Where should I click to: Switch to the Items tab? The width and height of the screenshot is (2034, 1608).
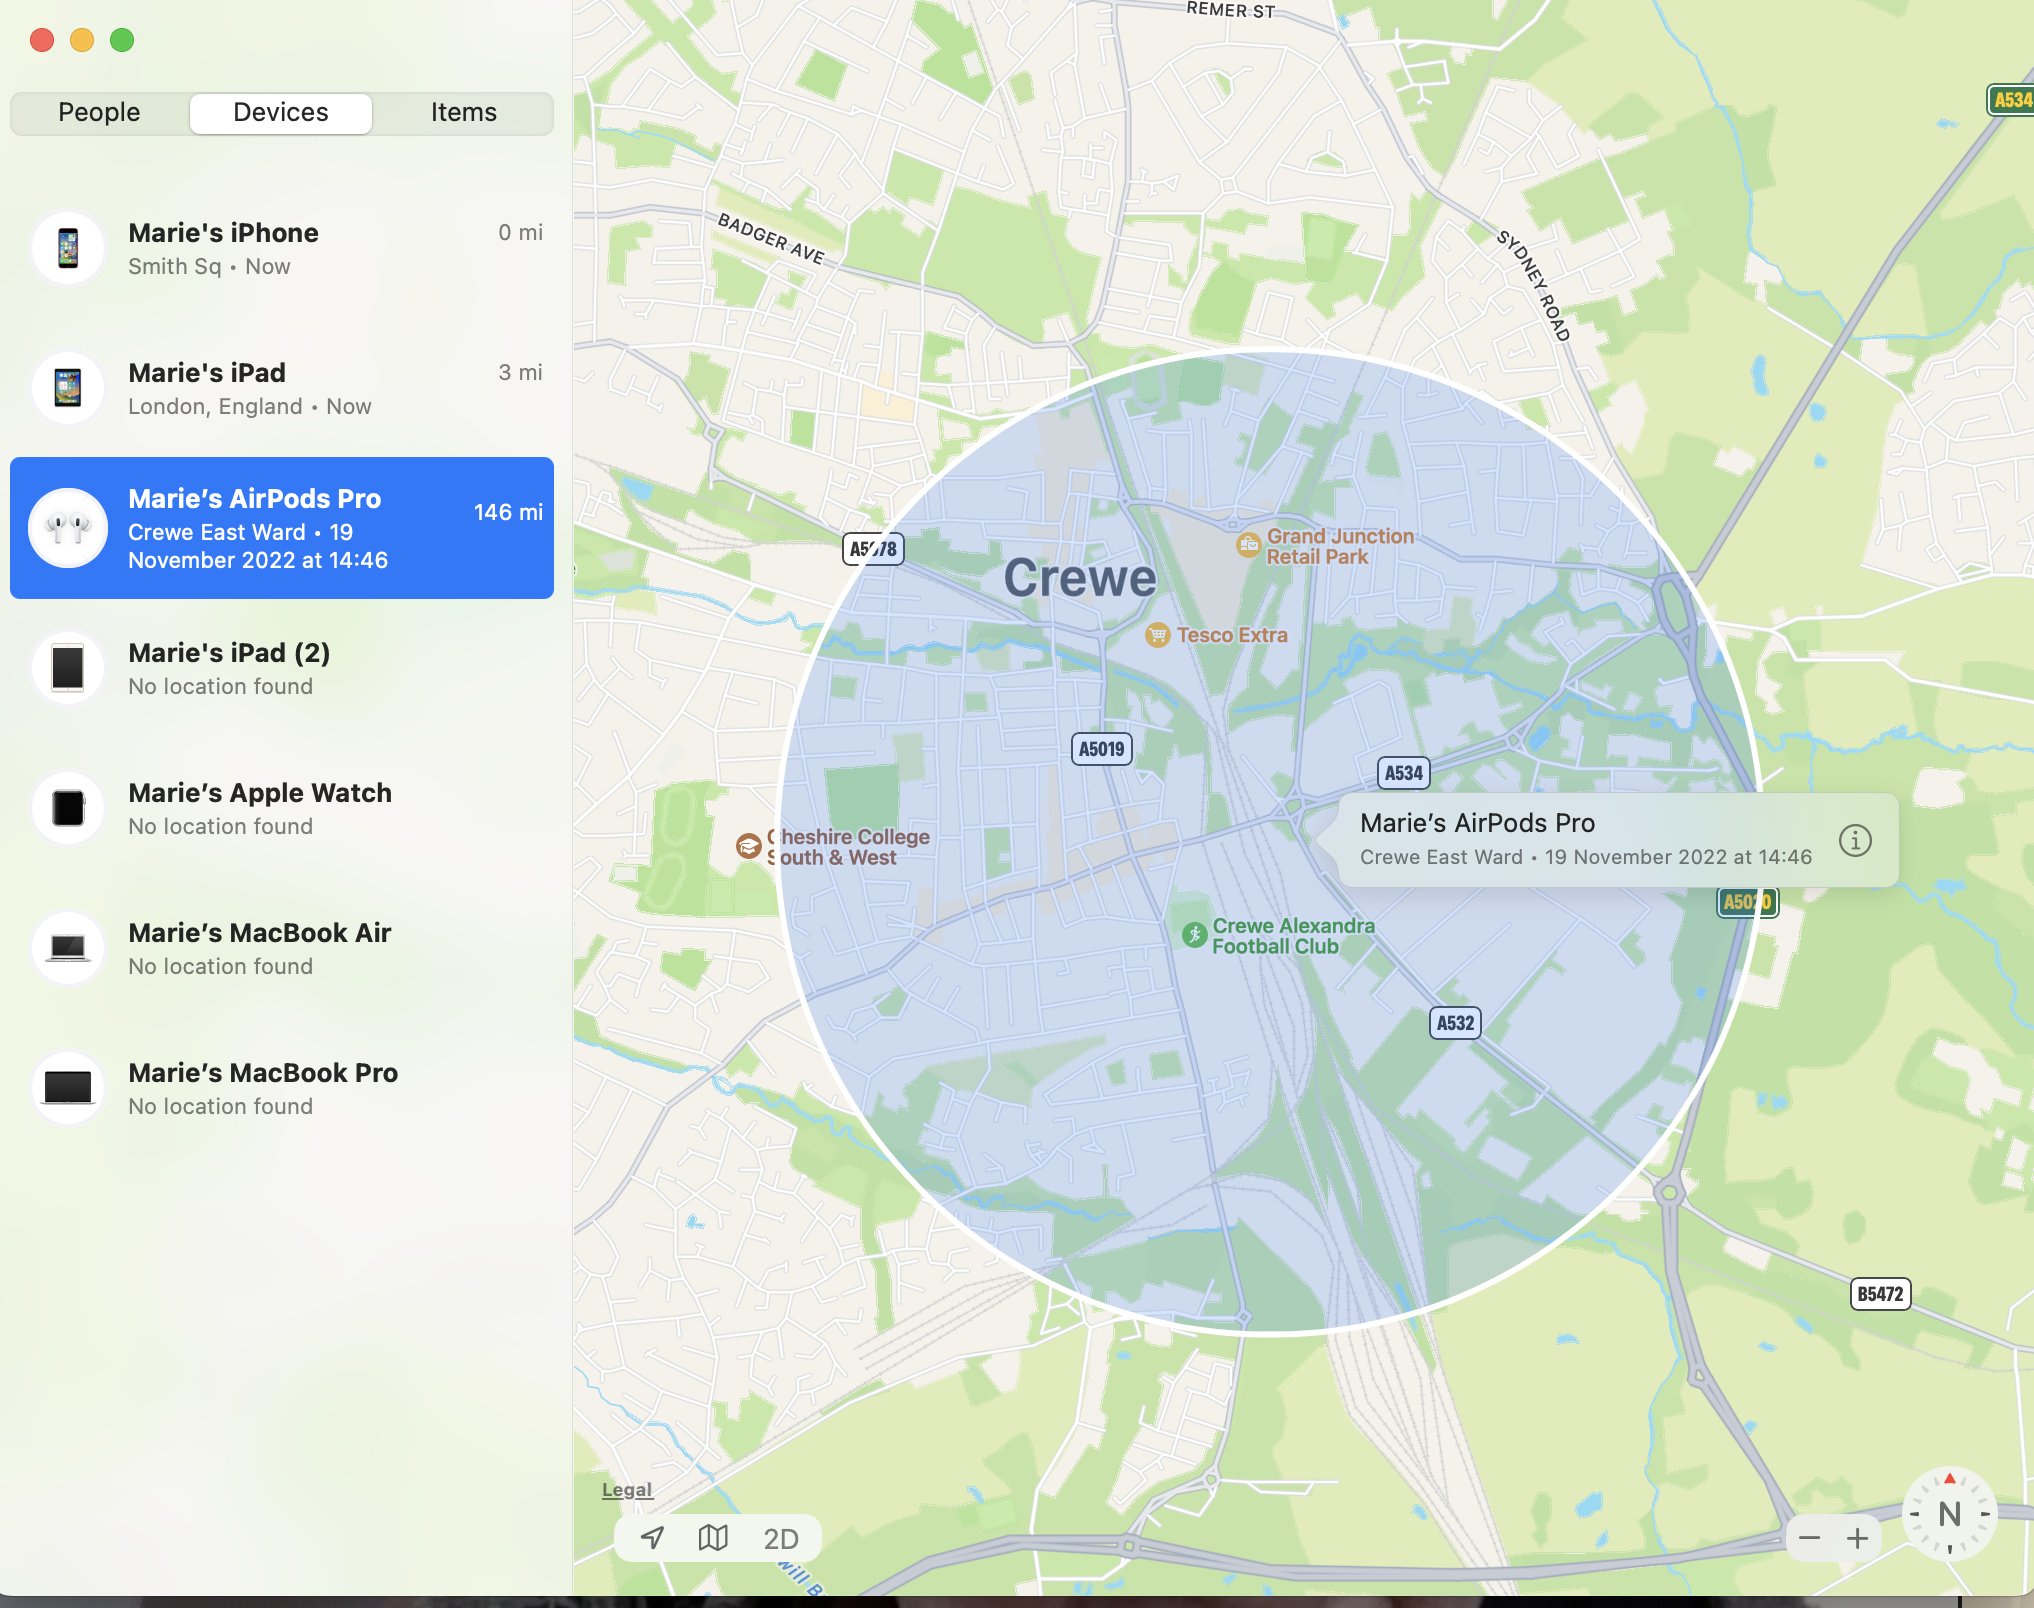463,112
